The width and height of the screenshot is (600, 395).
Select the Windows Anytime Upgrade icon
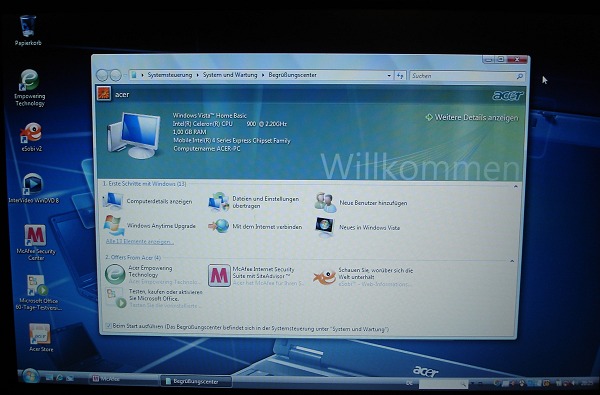click(x=114, y=225)
